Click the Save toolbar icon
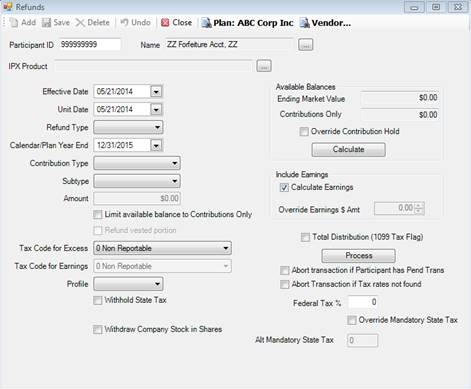This screenshot has height=389, width=471. 46,23
